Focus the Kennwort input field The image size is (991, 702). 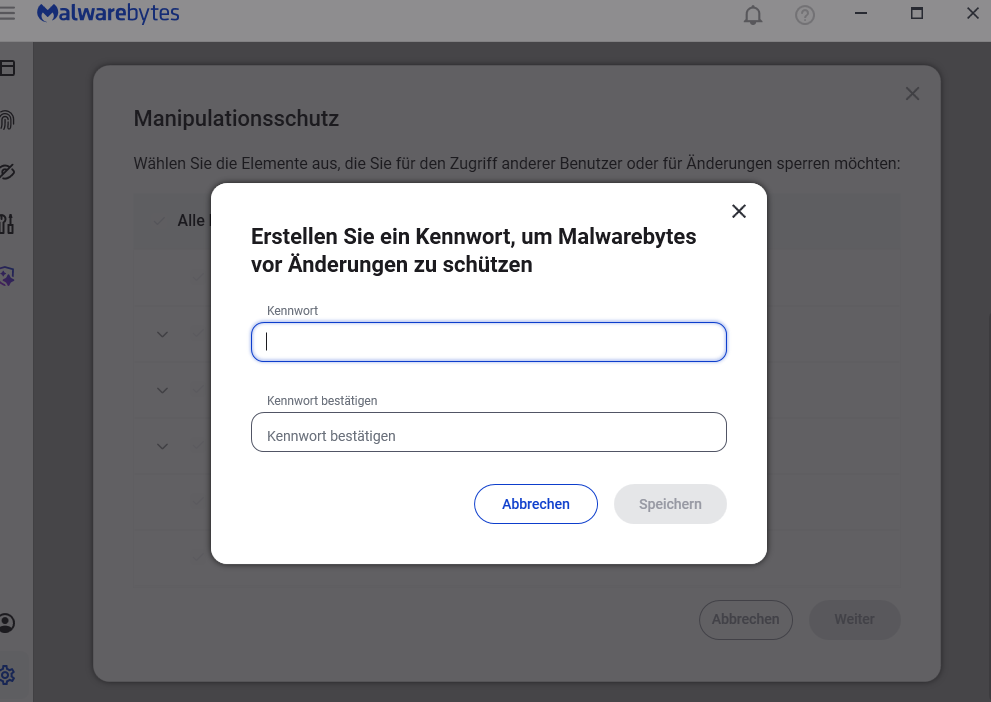click(489, 342)
